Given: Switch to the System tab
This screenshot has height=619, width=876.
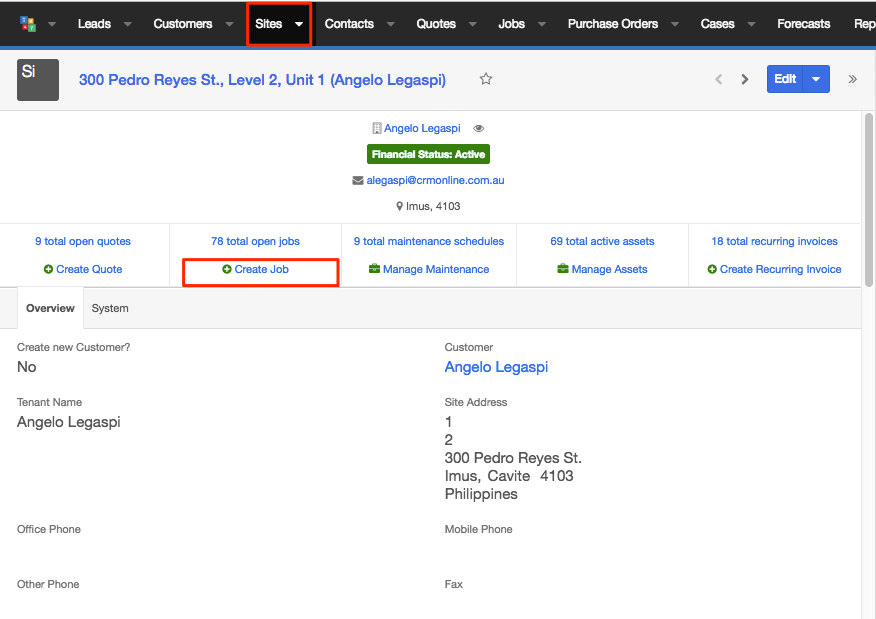Looking at the screenshot, I should point(110,308).
